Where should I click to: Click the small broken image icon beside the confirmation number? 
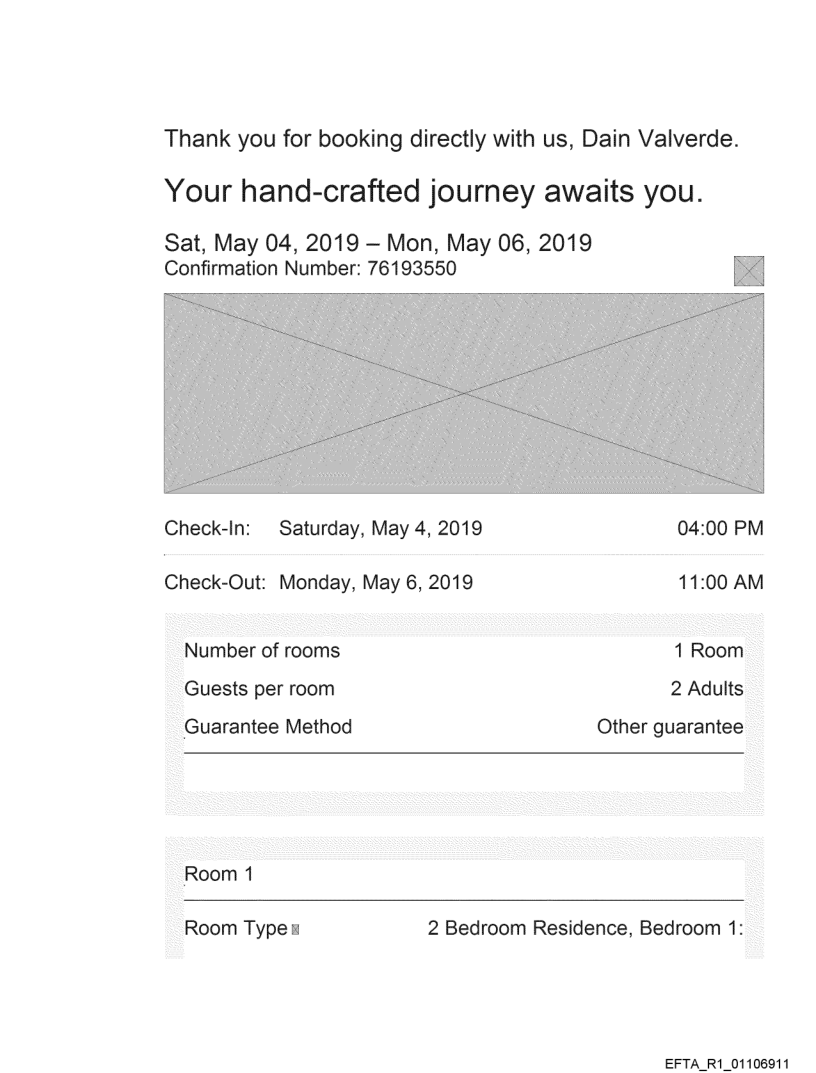(748, 271)
